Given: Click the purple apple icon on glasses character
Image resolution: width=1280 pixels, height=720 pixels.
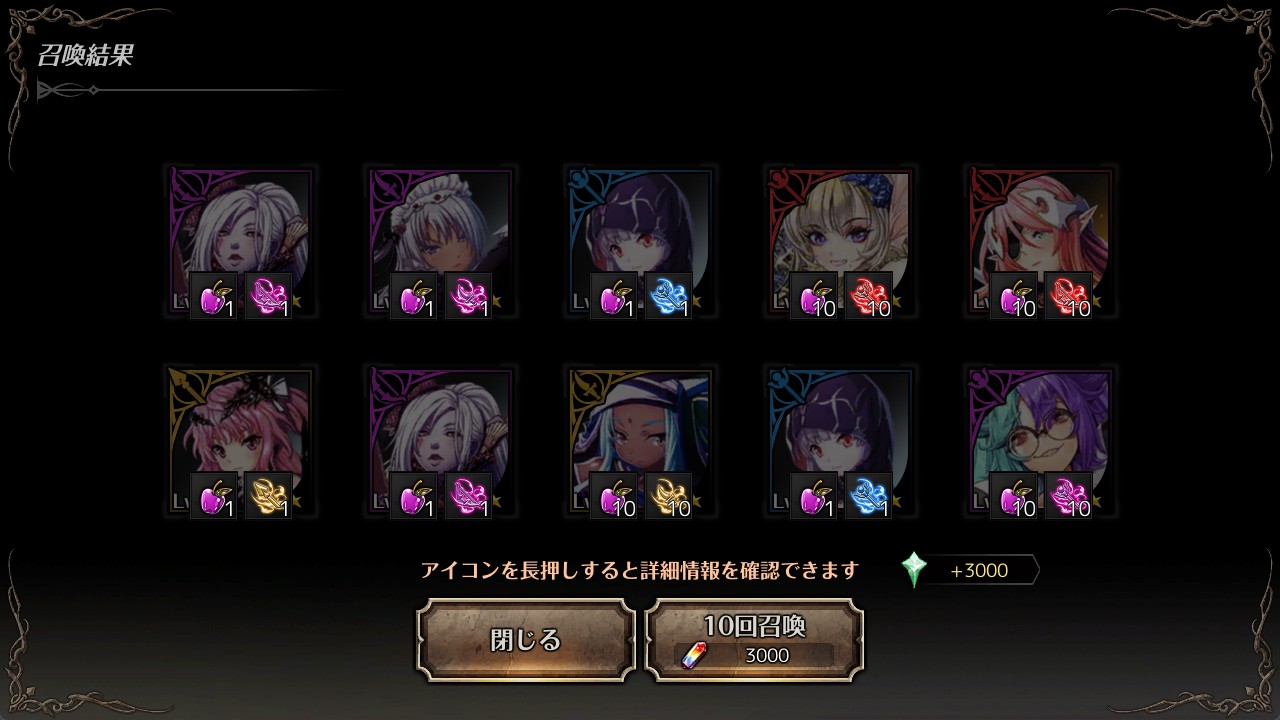Looking at the screenshot, I should (x=1013, y=495).
